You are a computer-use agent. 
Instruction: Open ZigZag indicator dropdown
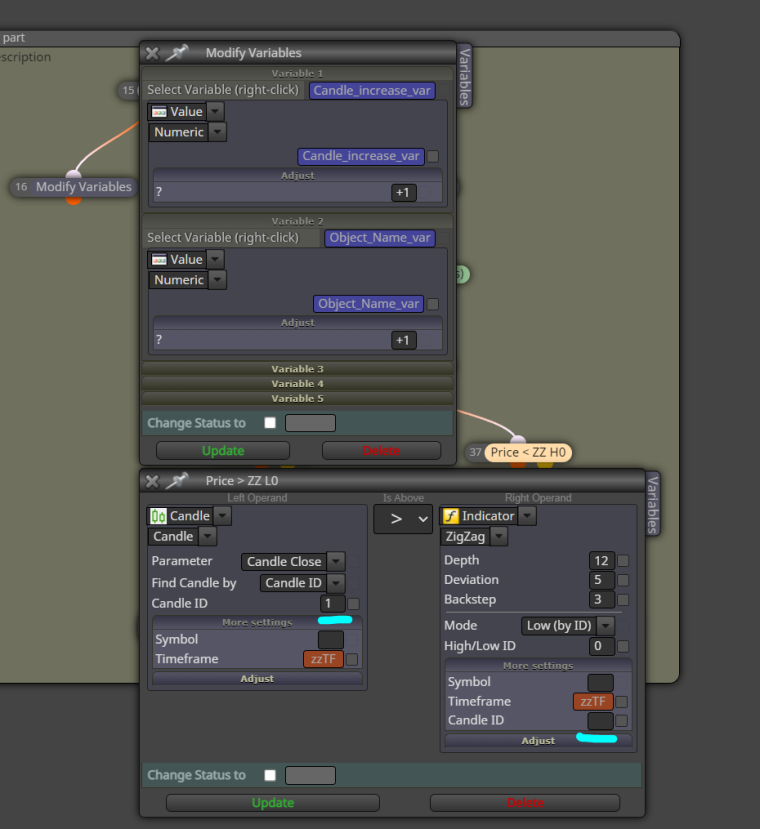[x=499, y=537]
